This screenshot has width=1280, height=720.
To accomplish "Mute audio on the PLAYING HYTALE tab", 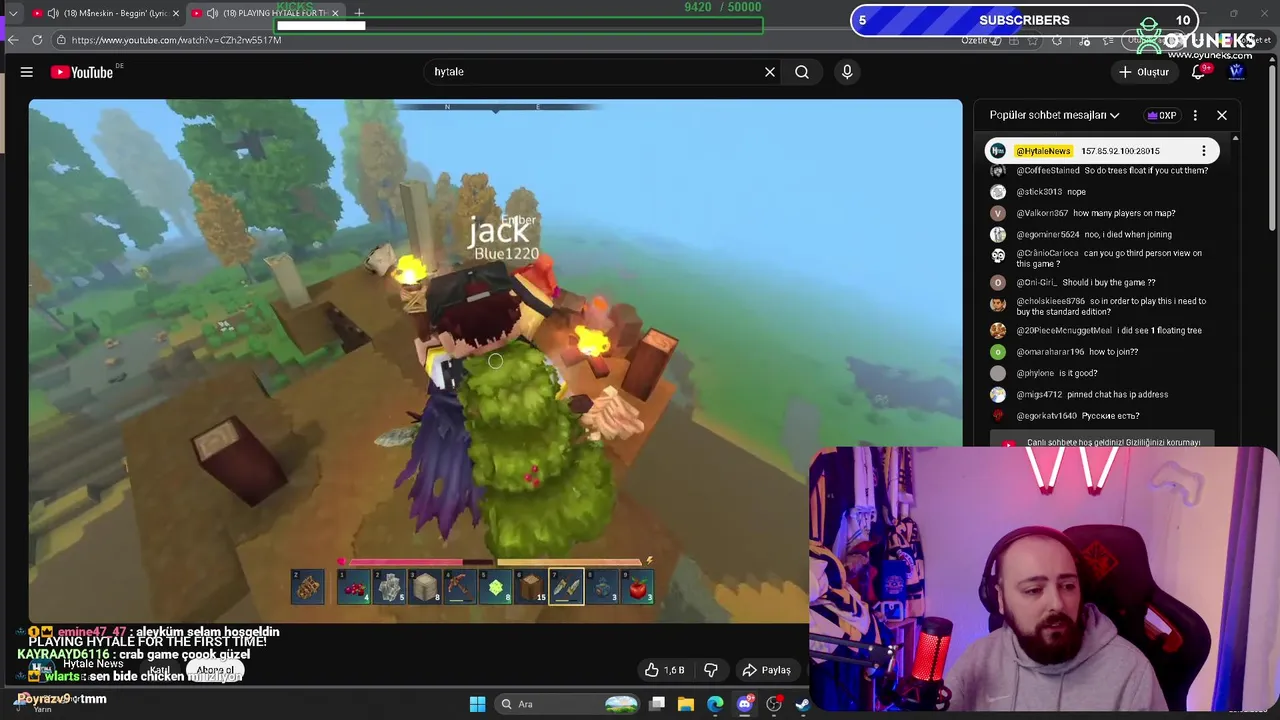I will 212,13.
